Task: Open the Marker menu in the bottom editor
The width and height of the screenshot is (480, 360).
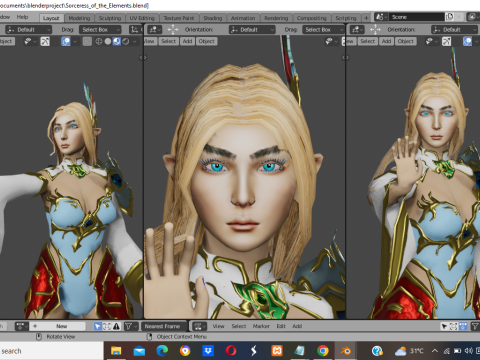Action: click(x=261, y=326)
